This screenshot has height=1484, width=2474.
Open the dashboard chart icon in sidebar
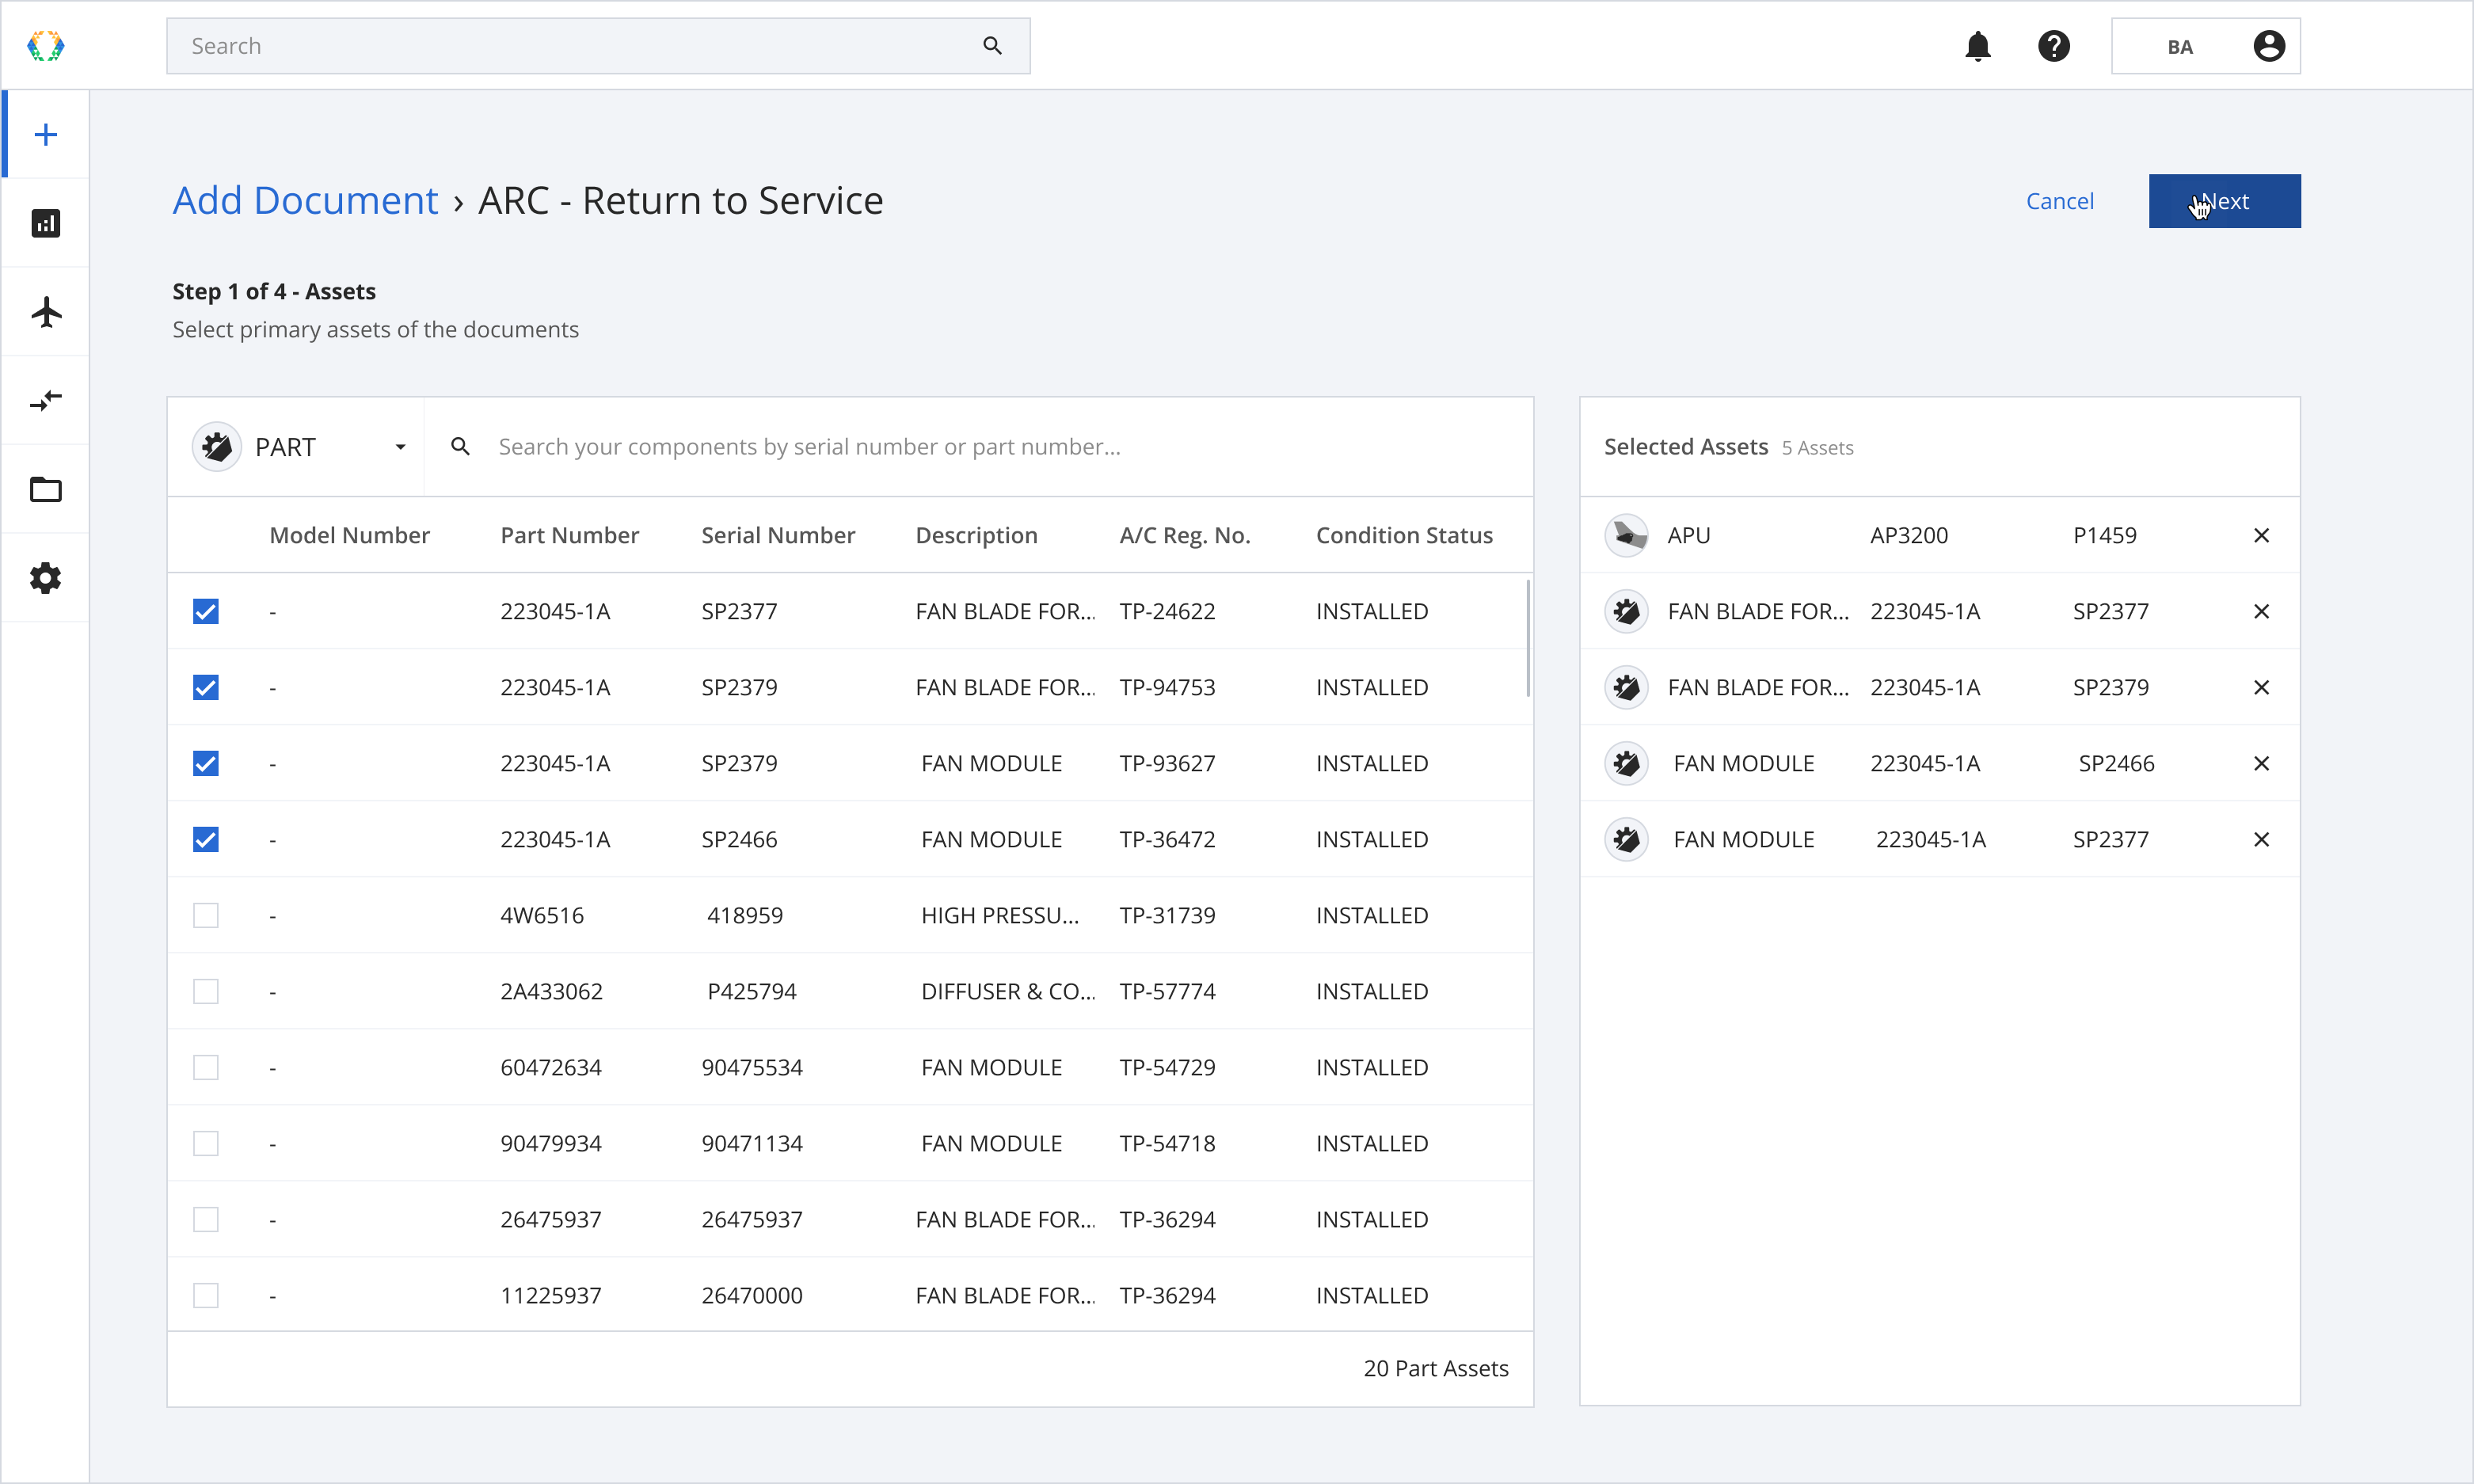46,223
